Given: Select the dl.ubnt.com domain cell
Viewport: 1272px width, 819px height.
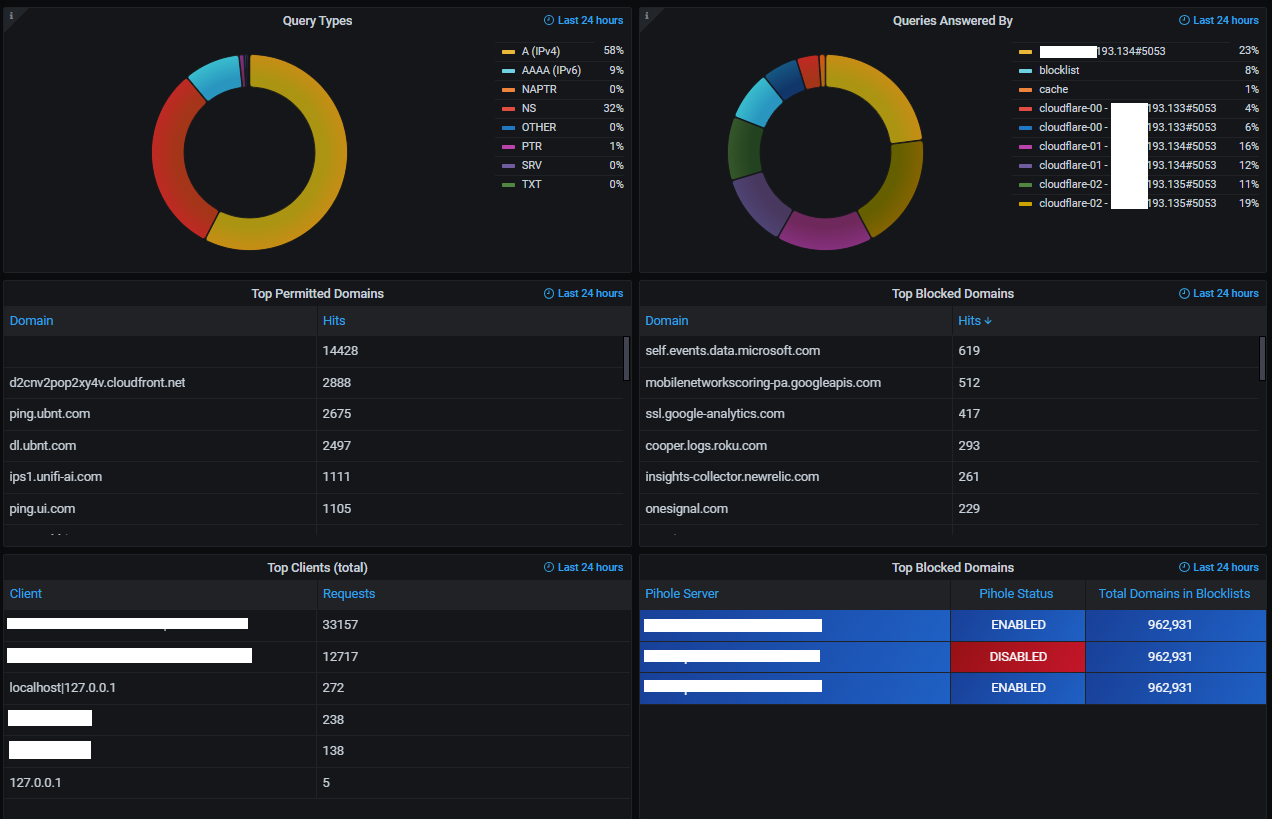Looking at the screenshot, I should 160,446.
